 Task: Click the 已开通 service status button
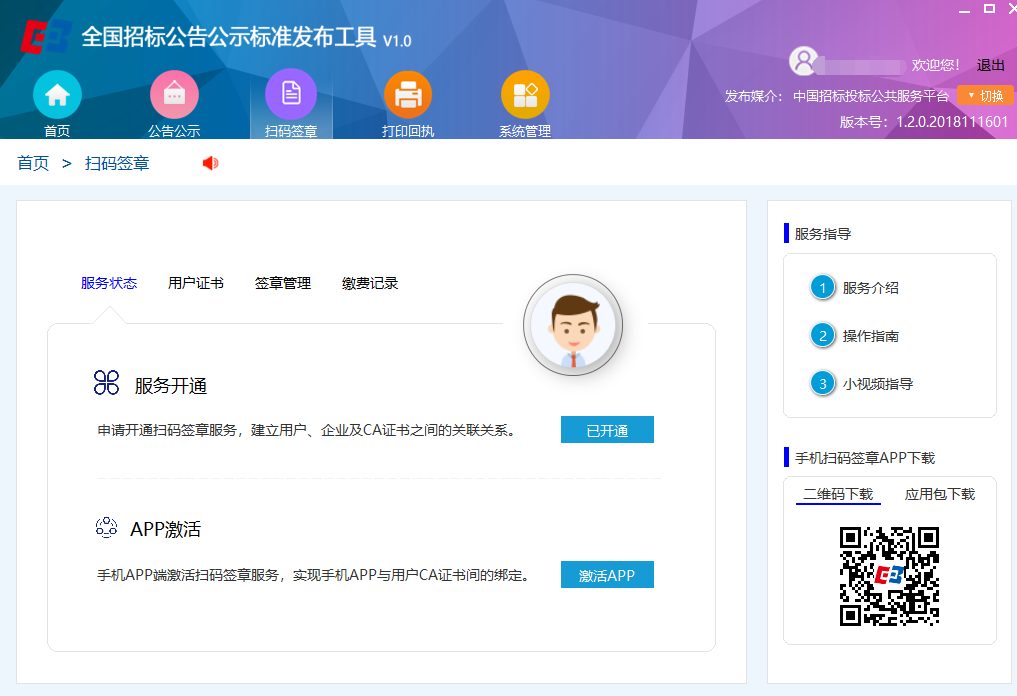(x=607, y=429)
